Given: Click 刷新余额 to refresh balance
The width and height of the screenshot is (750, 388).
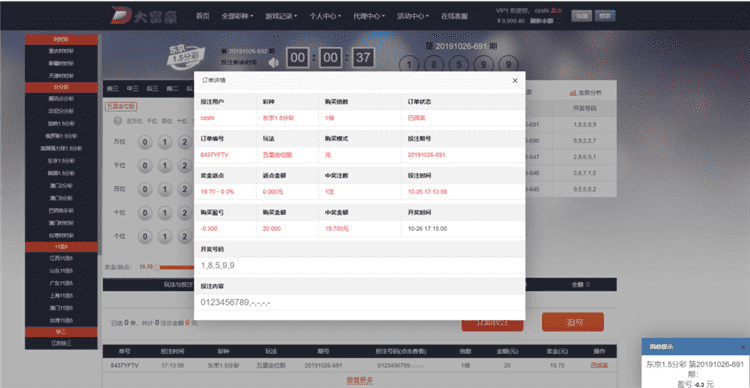Looking at the screenshot, I should pyautogui.click(x=541, y=21).
